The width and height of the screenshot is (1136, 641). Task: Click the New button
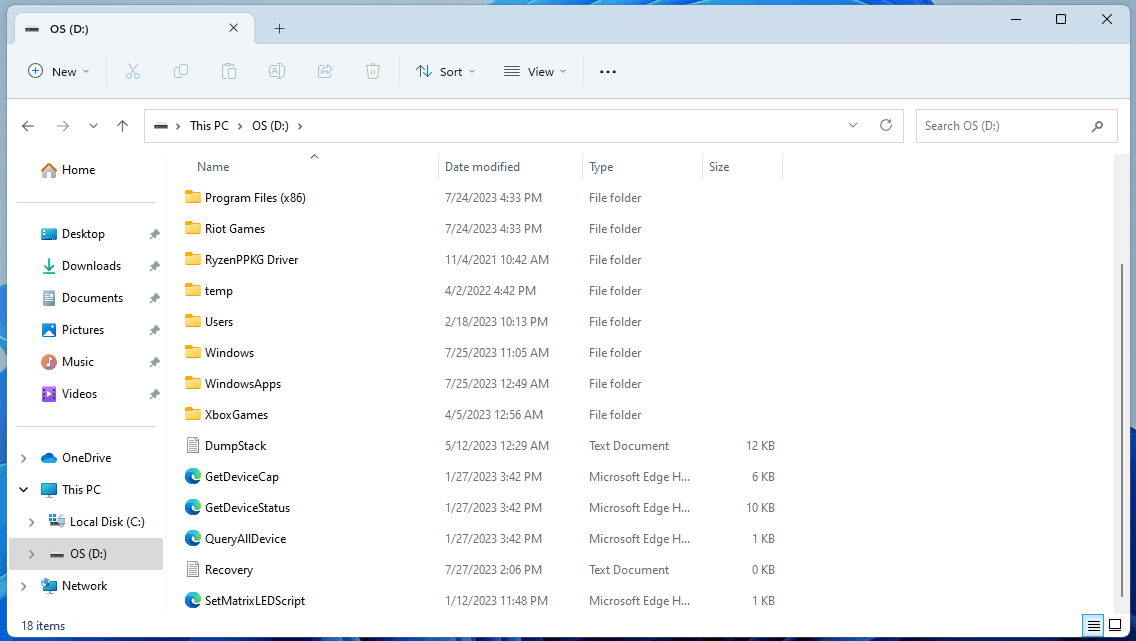tap(59, 71)
